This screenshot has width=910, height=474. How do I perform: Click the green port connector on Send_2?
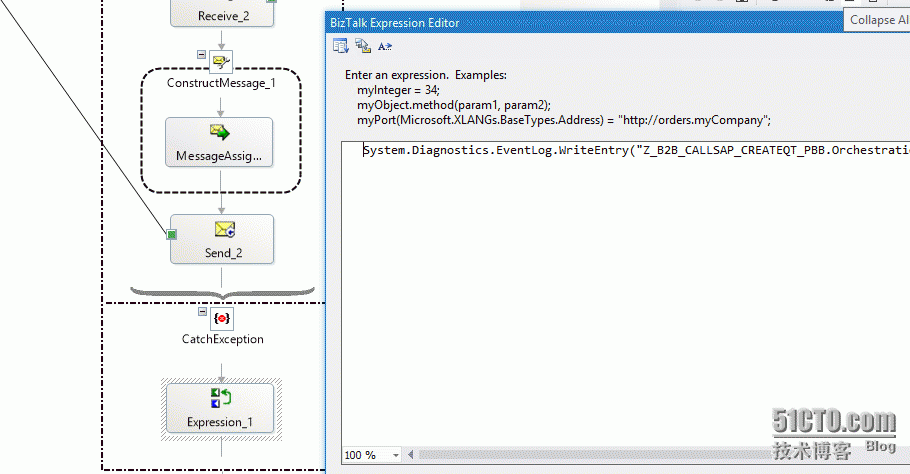(171, 234)
